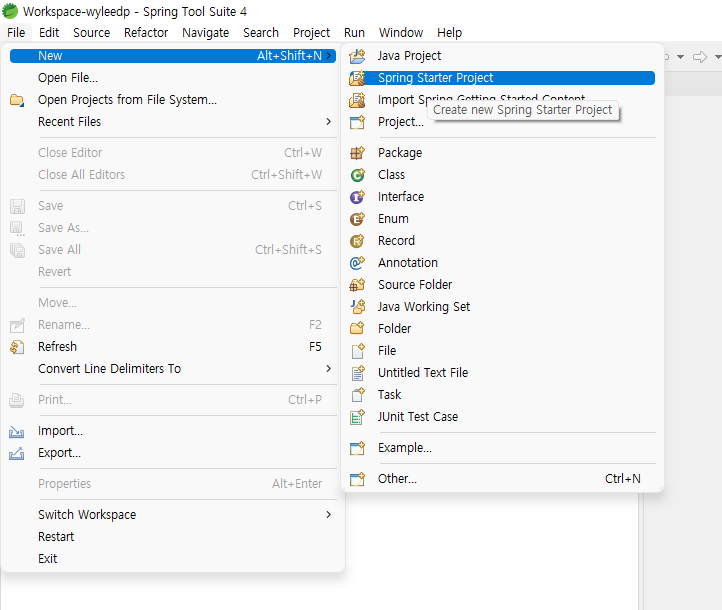
Task: Select Restart in the File menu
Action: [x=173, y=537]
